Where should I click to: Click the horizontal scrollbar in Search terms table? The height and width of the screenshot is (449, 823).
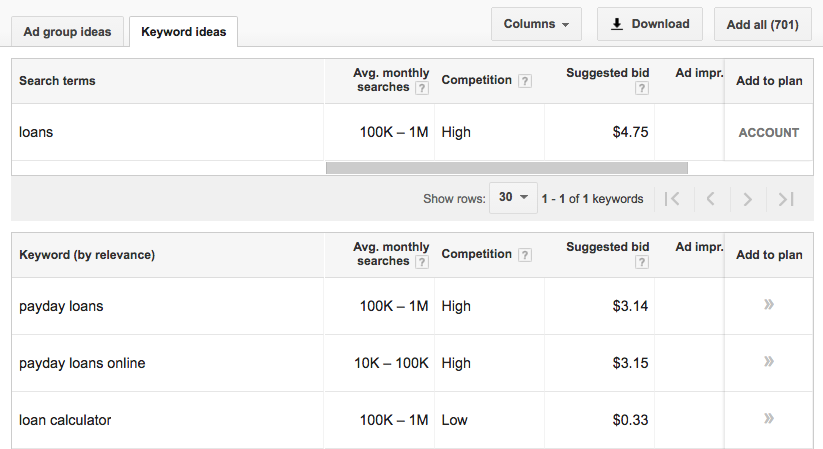[x=506, y=168]
